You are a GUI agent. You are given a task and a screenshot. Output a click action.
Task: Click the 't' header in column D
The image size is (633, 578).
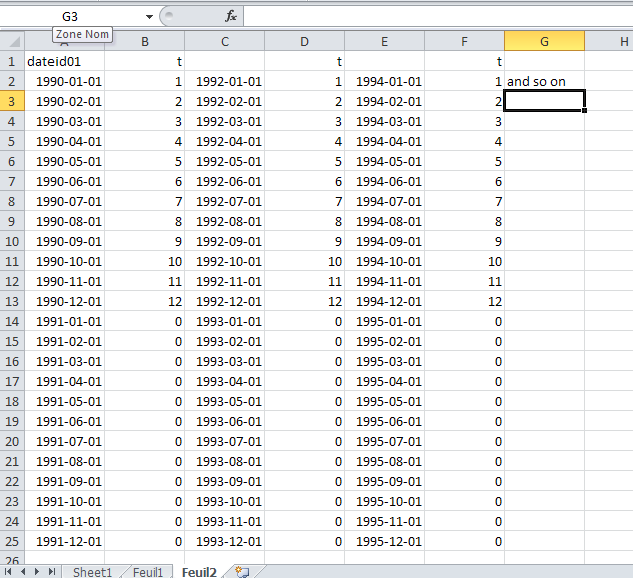(304, 61)
